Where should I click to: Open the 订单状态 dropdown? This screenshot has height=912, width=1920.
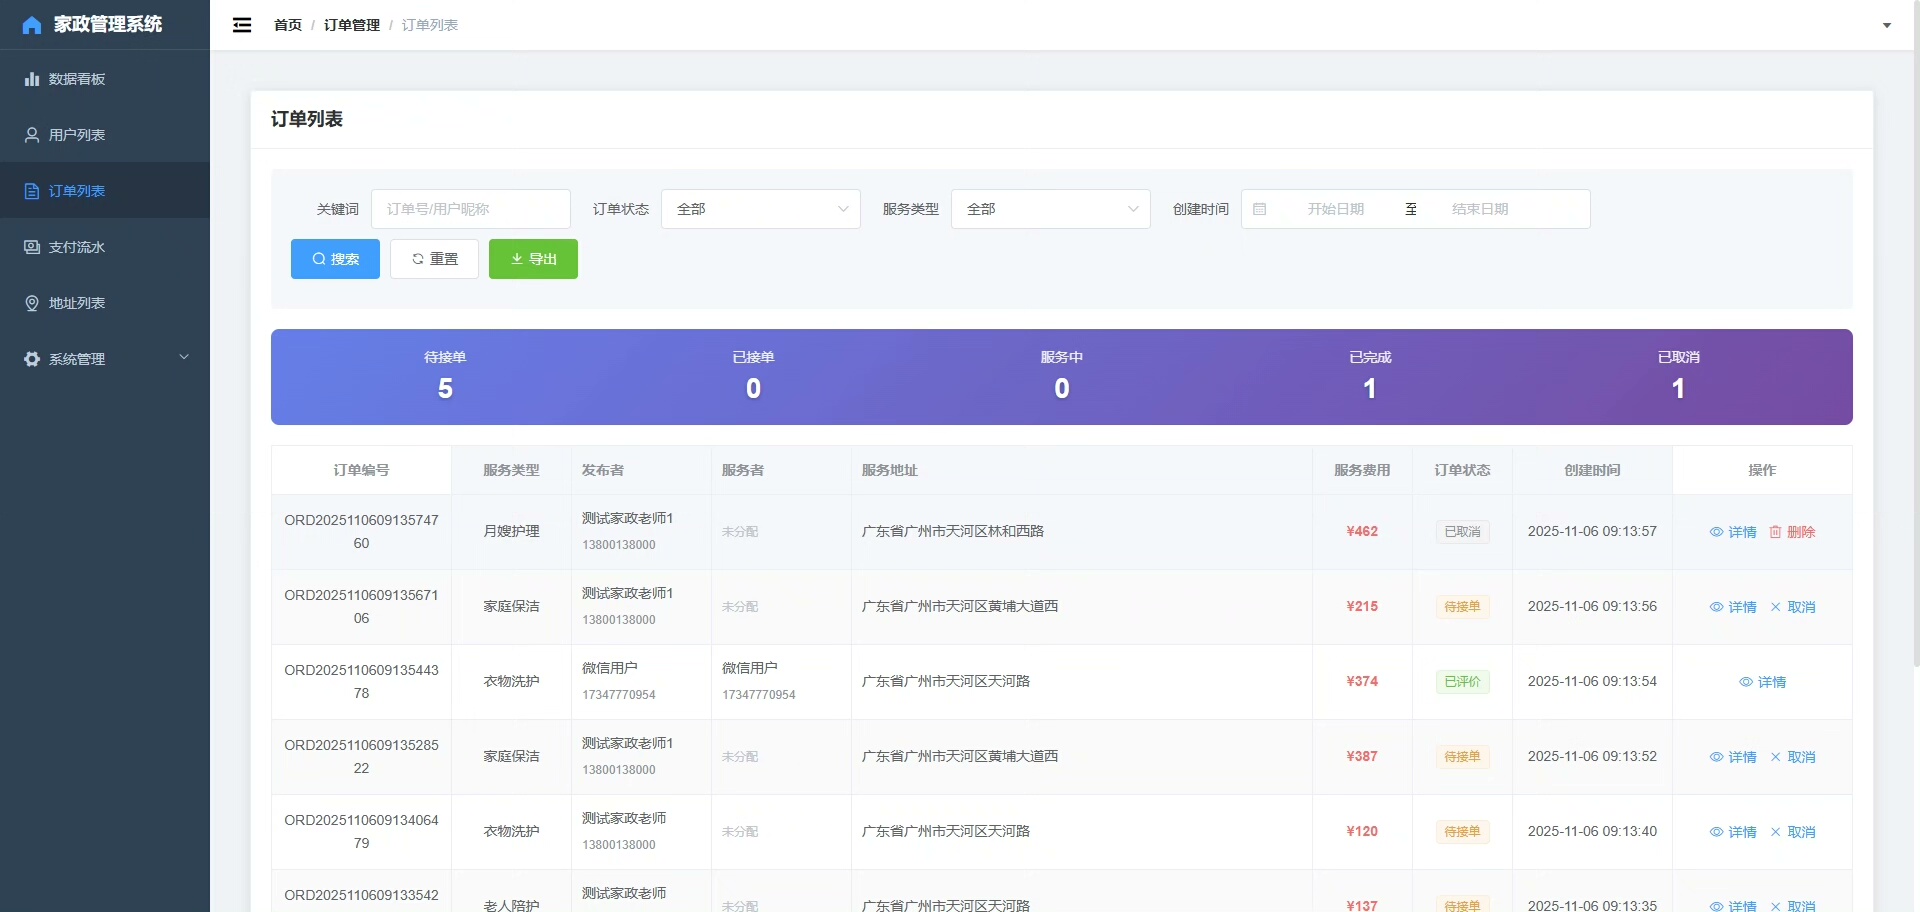[x=760, y=209]
